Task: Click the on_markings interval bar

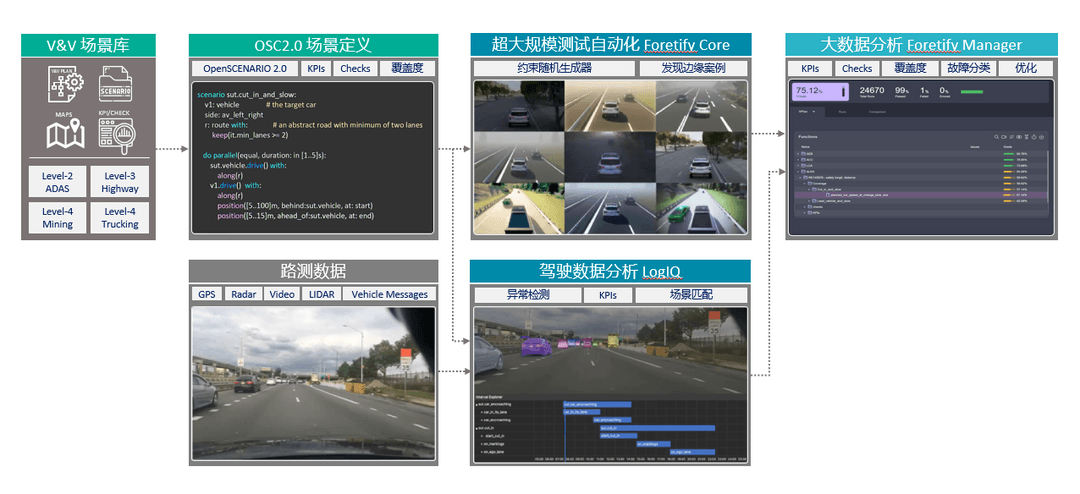Action: (654, 444)
